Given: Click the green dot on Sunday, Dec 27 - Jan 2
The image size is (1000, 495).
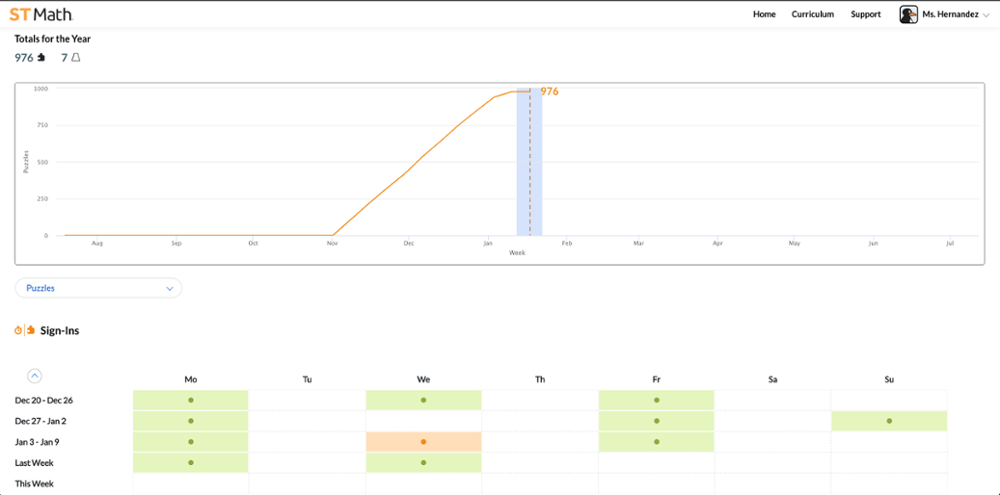Looking at the screenshot, I should [889, 421].
